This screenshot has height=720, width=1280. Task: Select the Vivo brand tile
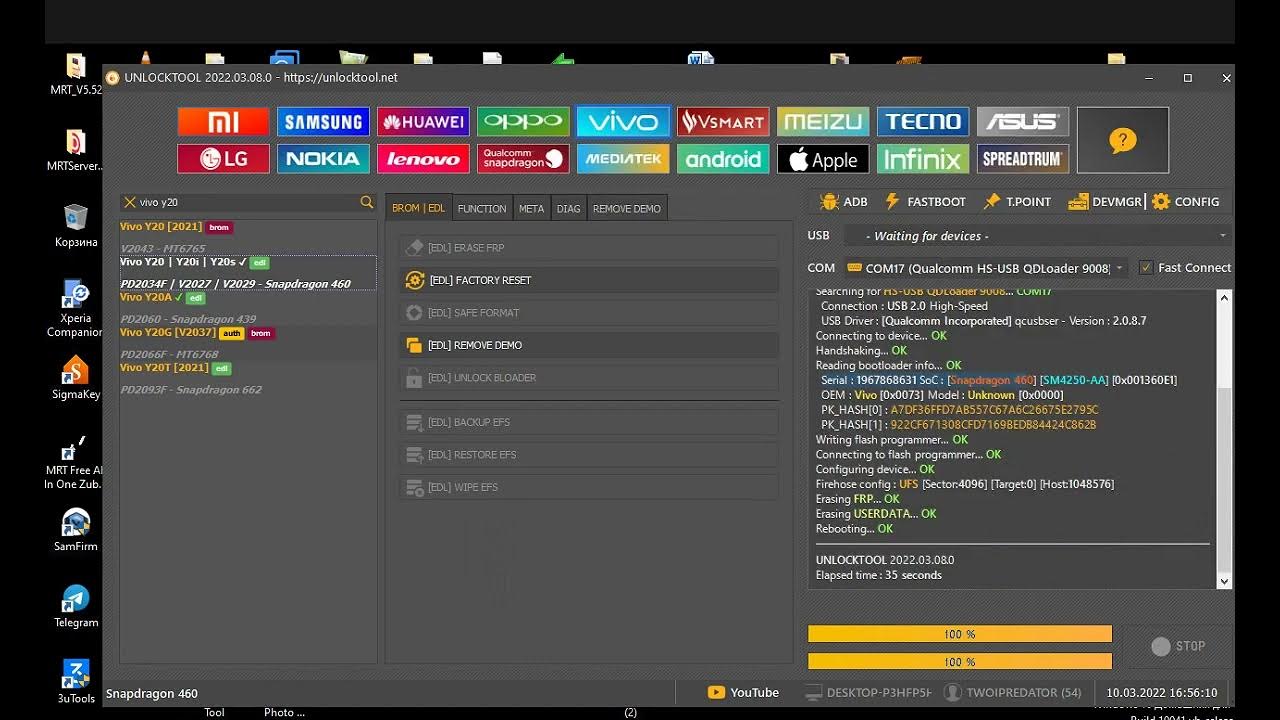pyautogui.click(x=623, y=122)
